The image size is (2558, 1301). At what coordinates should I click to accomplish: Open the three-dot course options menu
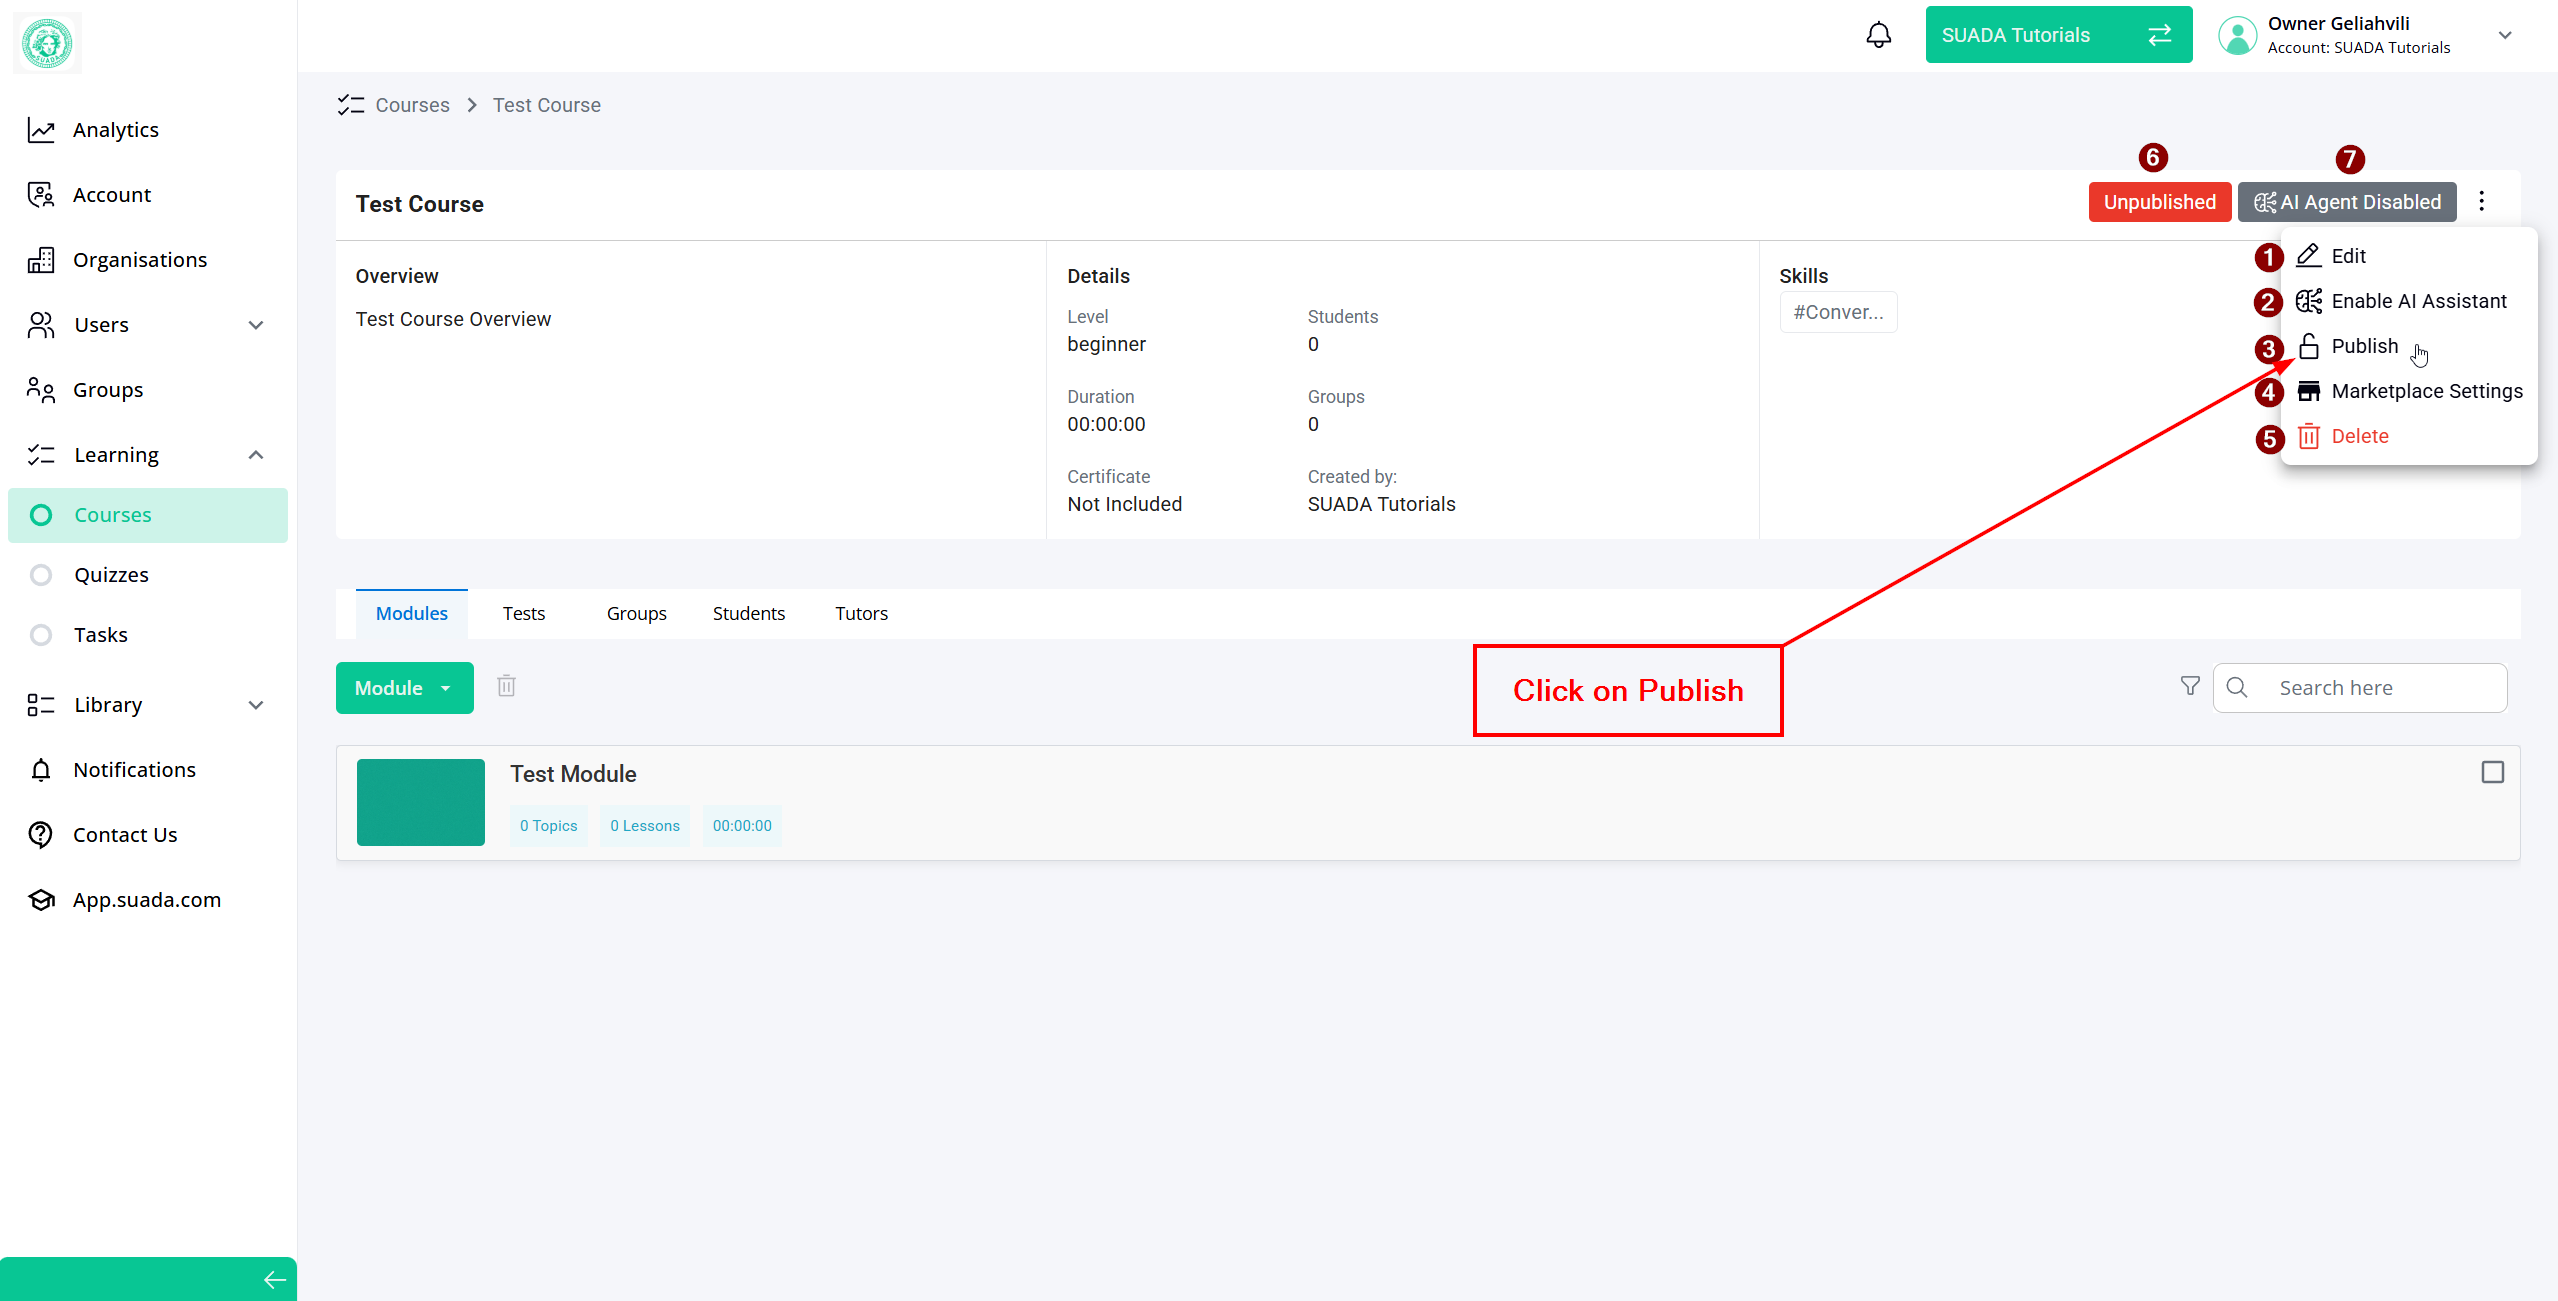2481,202
